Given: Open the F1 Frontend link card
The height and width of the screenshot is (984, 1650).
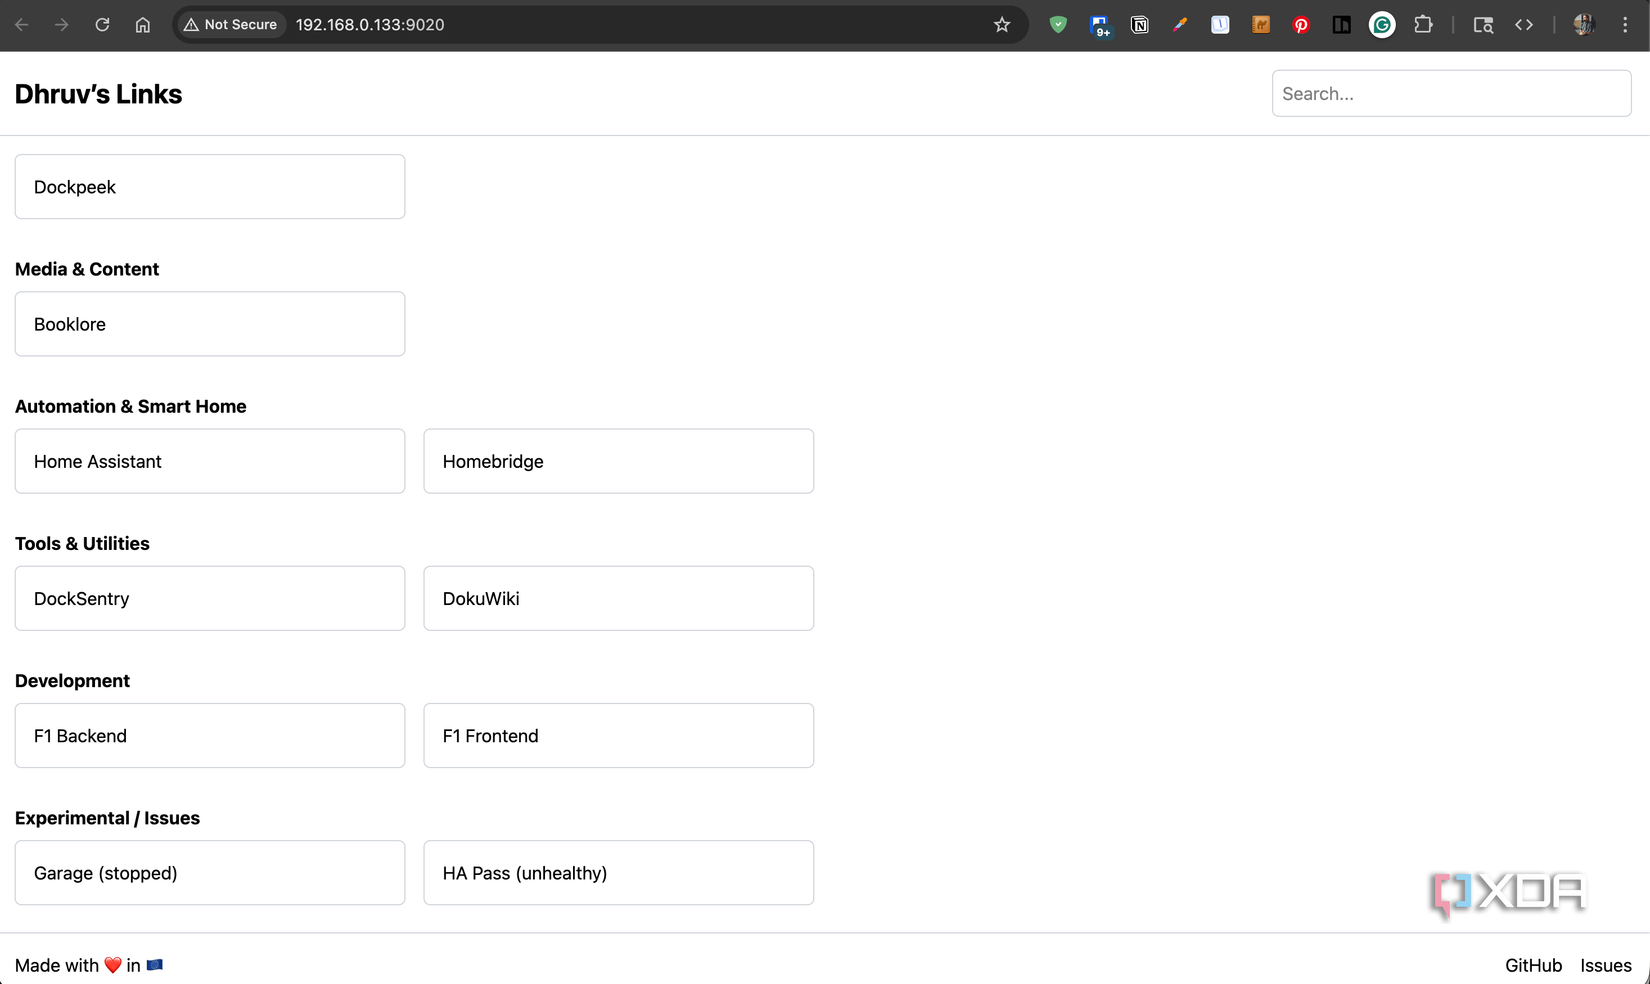Looking at the screenshot, I should coord(619,736).
